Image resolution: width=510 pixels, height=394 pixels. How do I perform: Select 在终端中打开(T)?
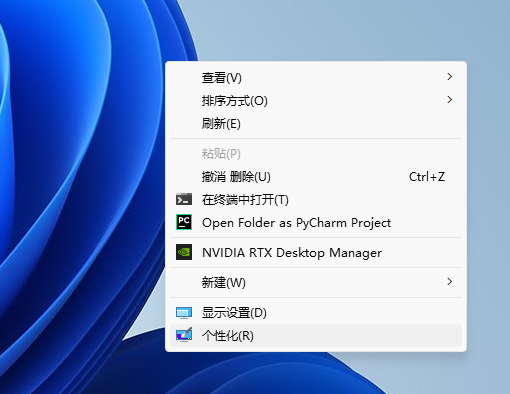click(316, 199)
